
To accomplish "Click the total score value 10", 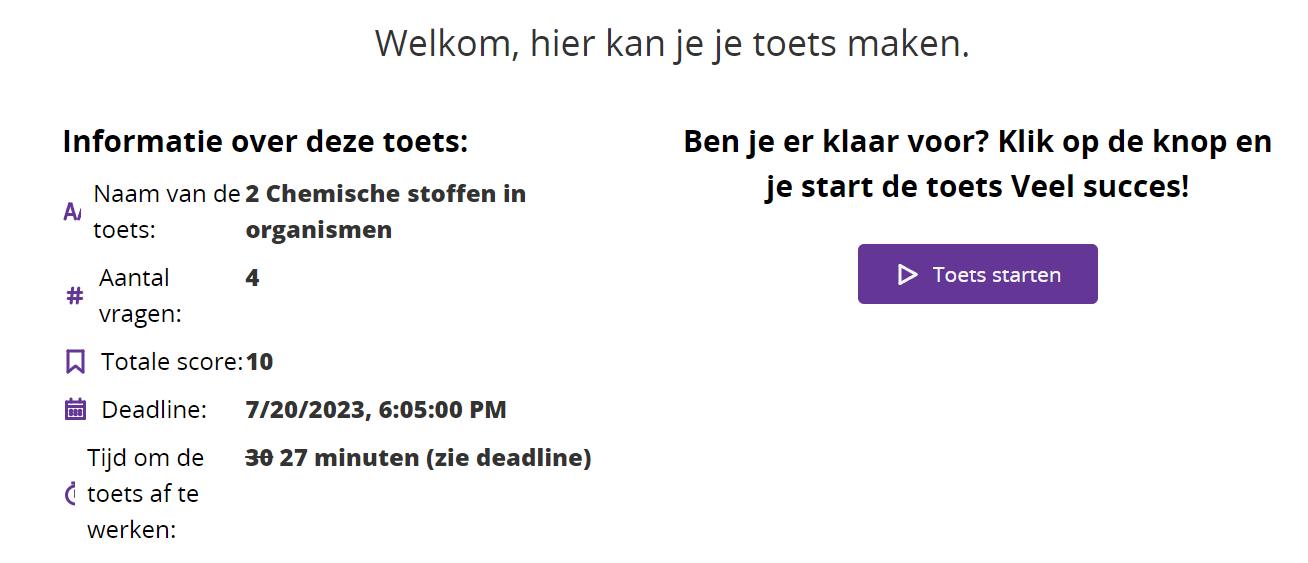I will tap(259, 361).
